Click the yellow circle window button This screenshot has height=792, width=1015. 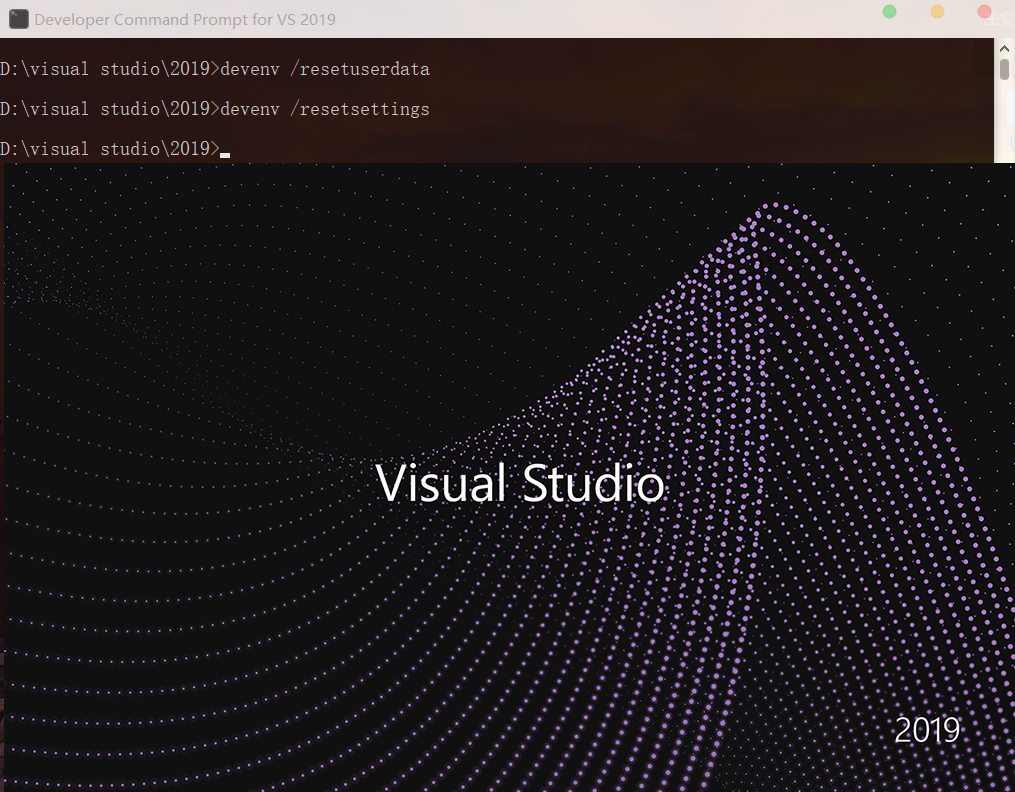(x=937, y=12)
